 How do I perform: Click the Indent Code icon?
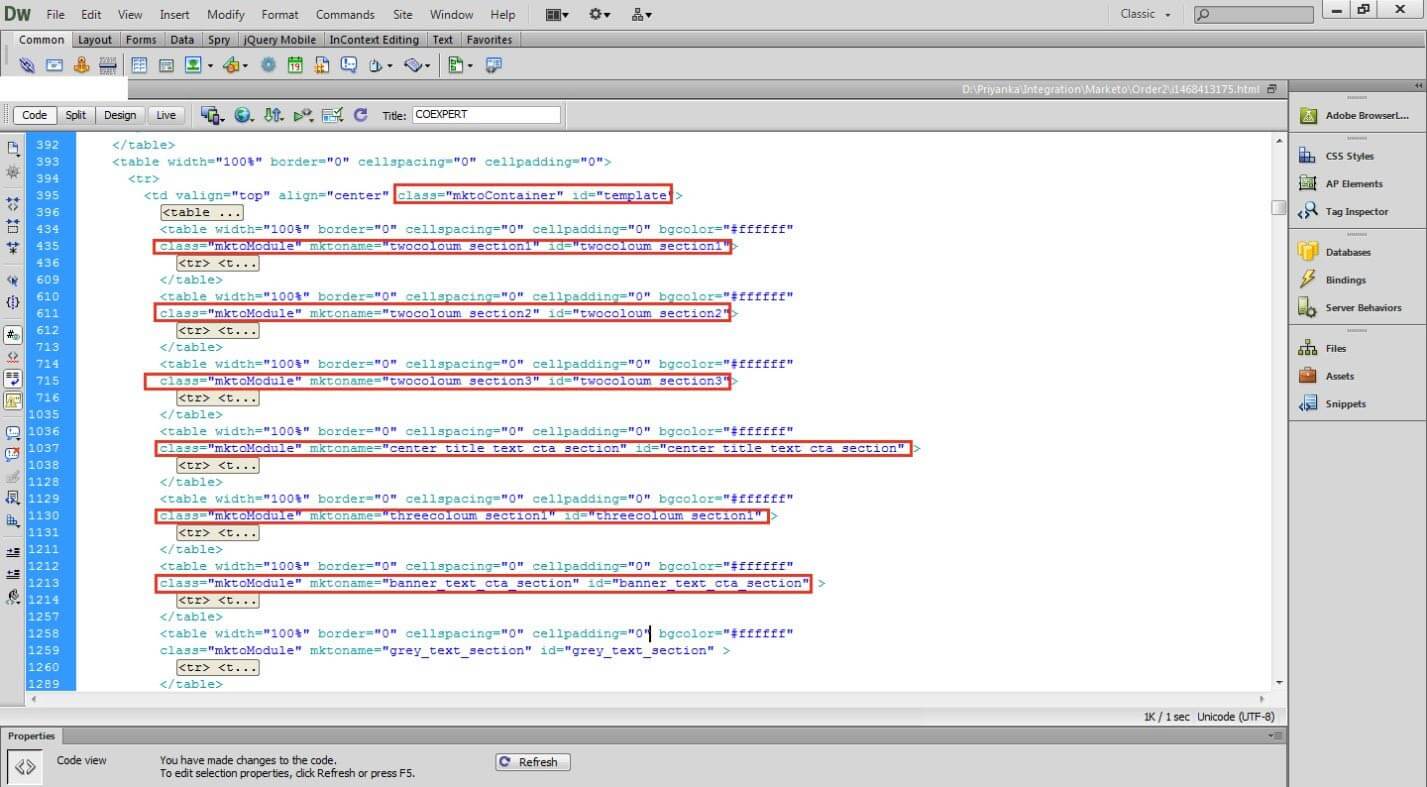(x=13, y=552)
